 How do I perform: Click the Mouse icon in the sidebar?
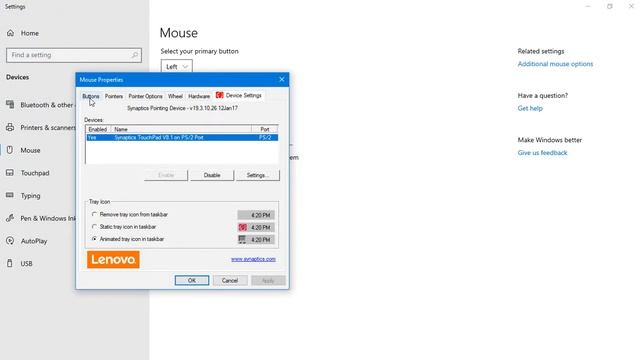tap(10, 150)
